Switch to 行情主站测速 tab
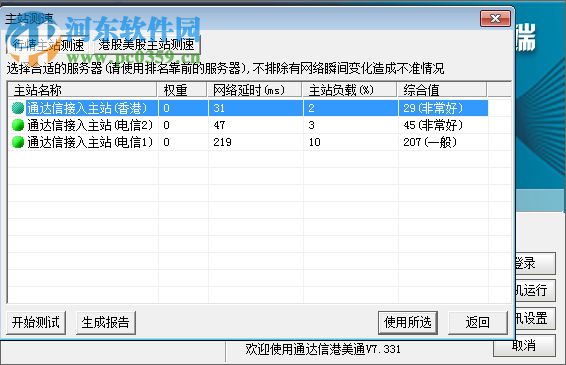The image size is (566, 365). pos(48,45)
